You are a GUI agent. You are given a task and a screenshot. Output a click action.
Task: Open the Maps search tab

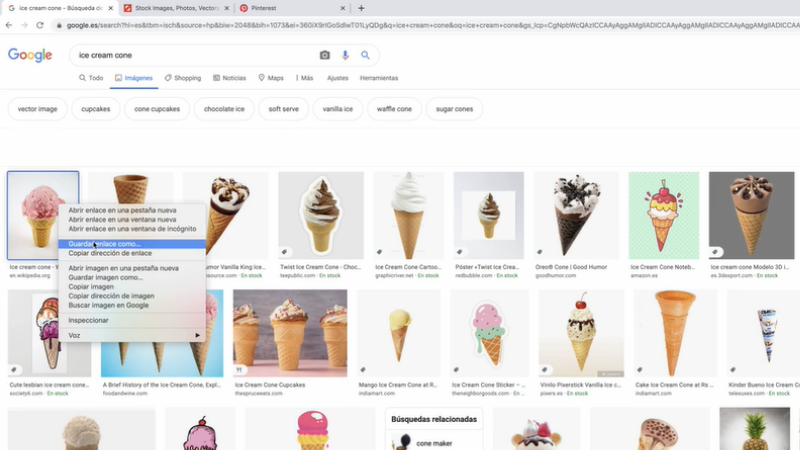(x=271, y=78)
